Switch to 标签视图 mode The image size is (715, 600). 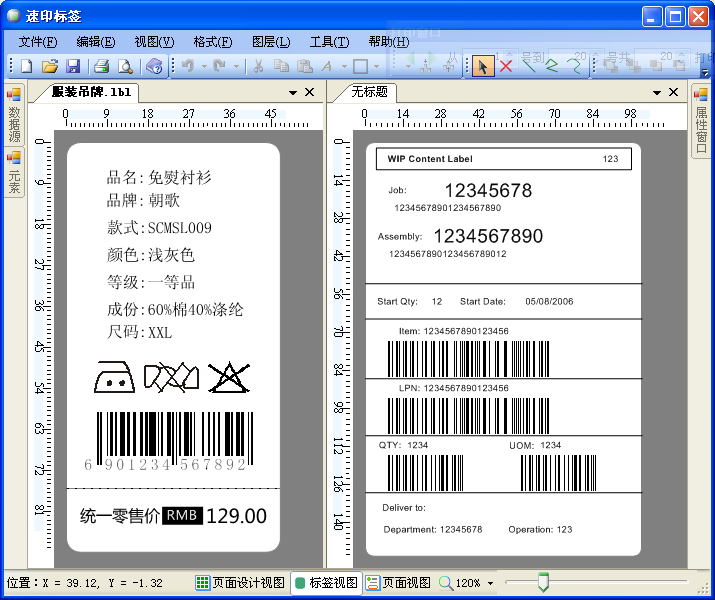point(326,582)
